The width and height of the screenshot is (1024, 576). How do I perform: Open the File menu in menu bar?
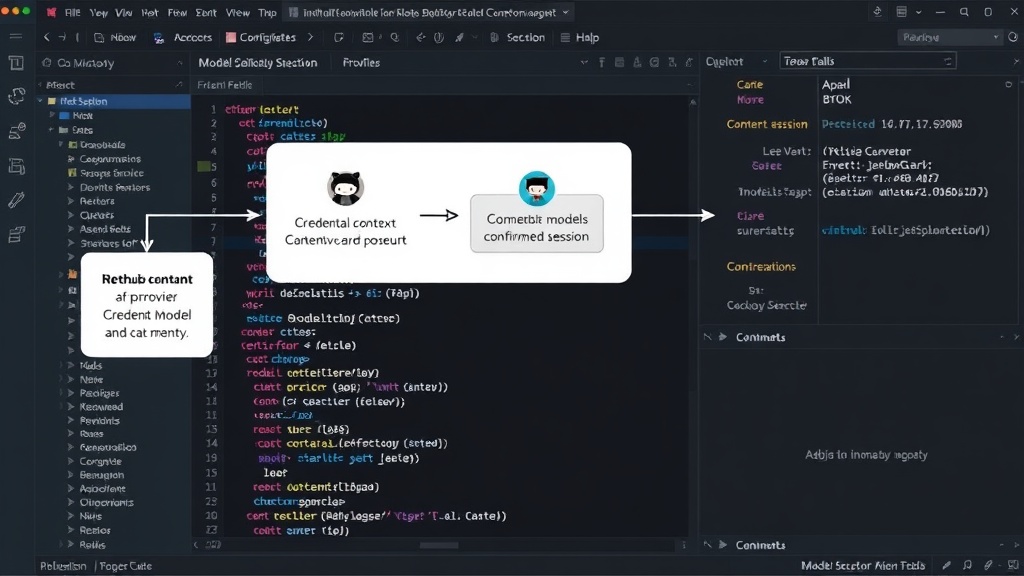point(72,12)
